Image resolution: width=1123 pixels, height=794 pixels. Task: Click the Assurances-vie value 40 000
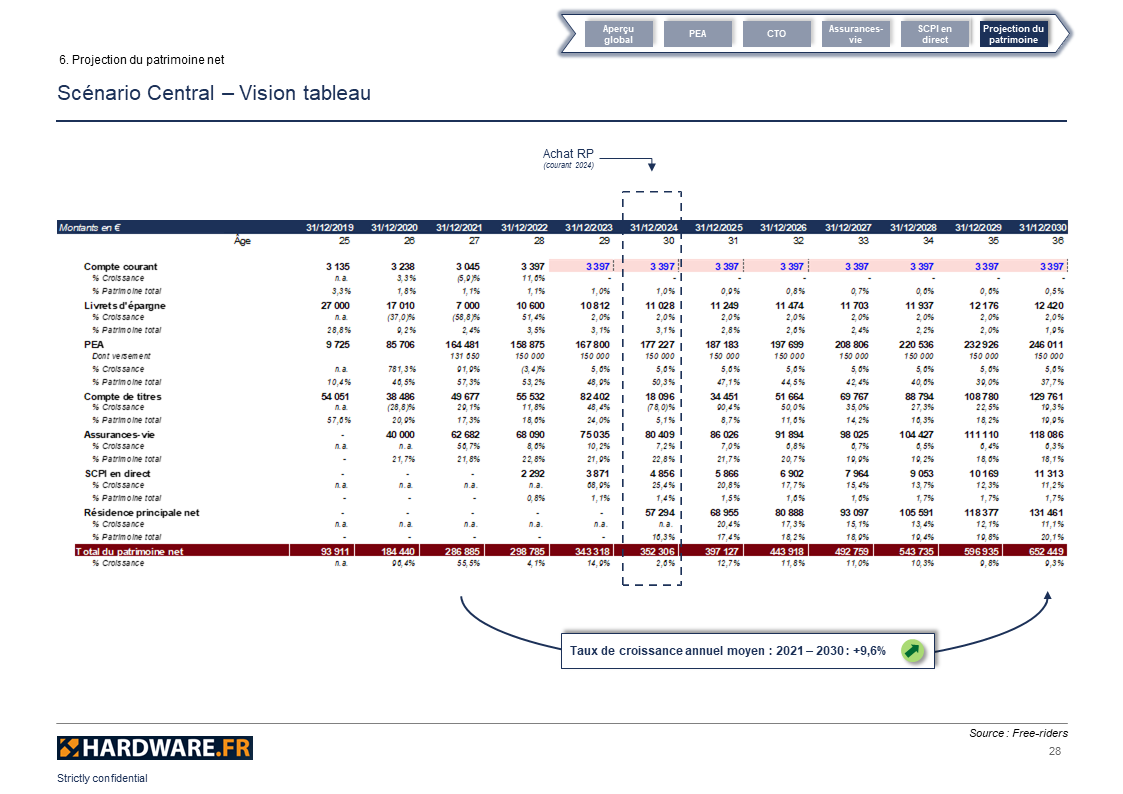click(x=400, y=435)
